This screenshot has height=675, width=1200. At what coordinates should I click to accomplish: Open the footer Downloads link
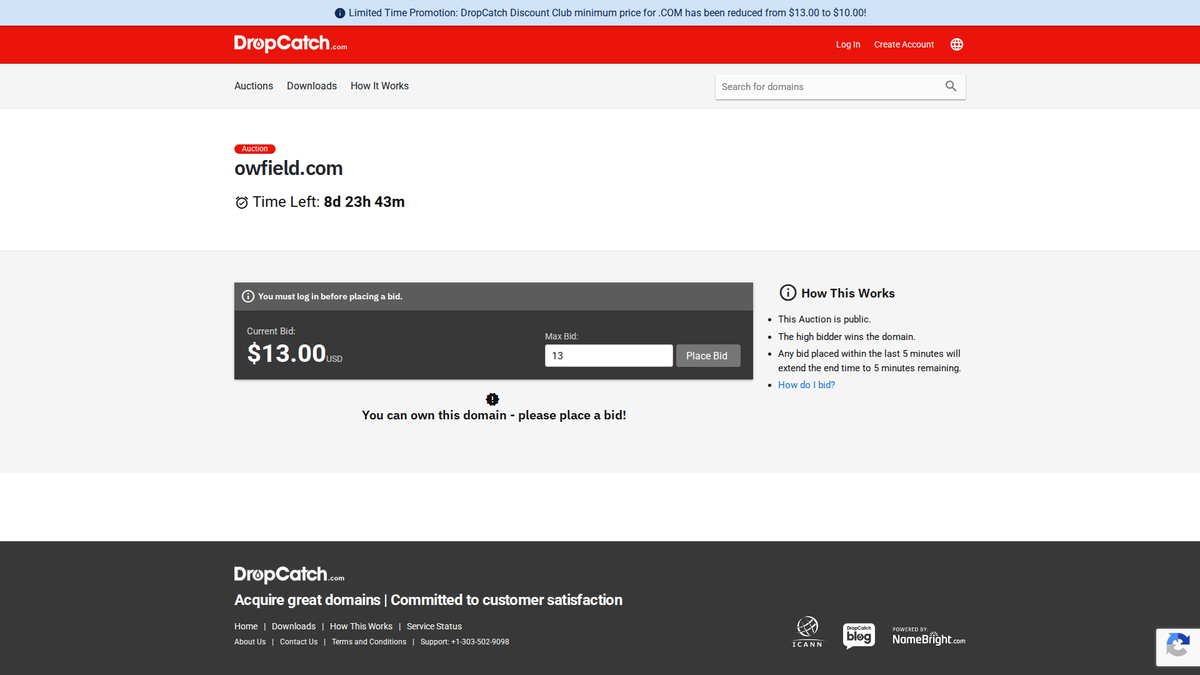tap(294, 627)
